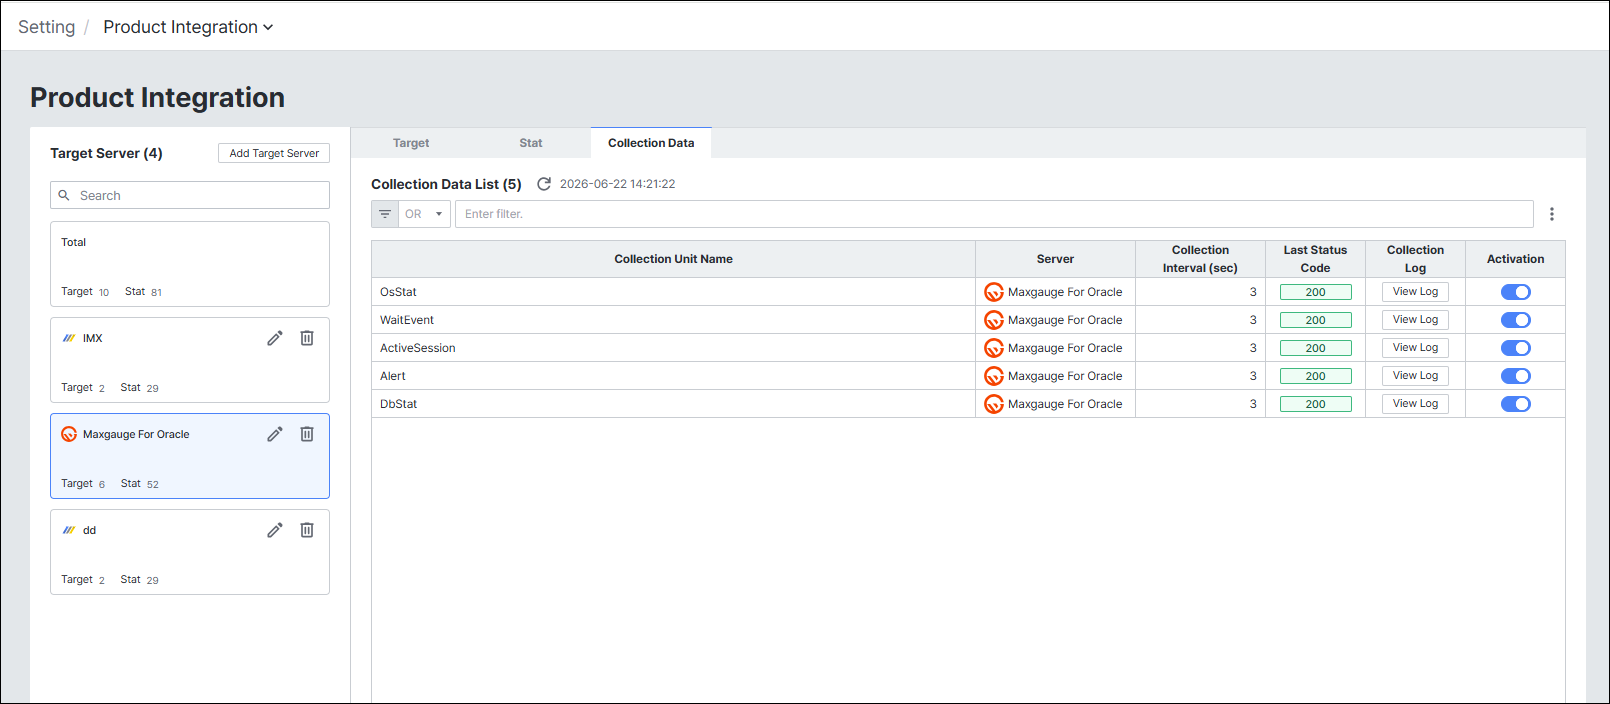Switch to the Stat tab

(x=531, y=143)
